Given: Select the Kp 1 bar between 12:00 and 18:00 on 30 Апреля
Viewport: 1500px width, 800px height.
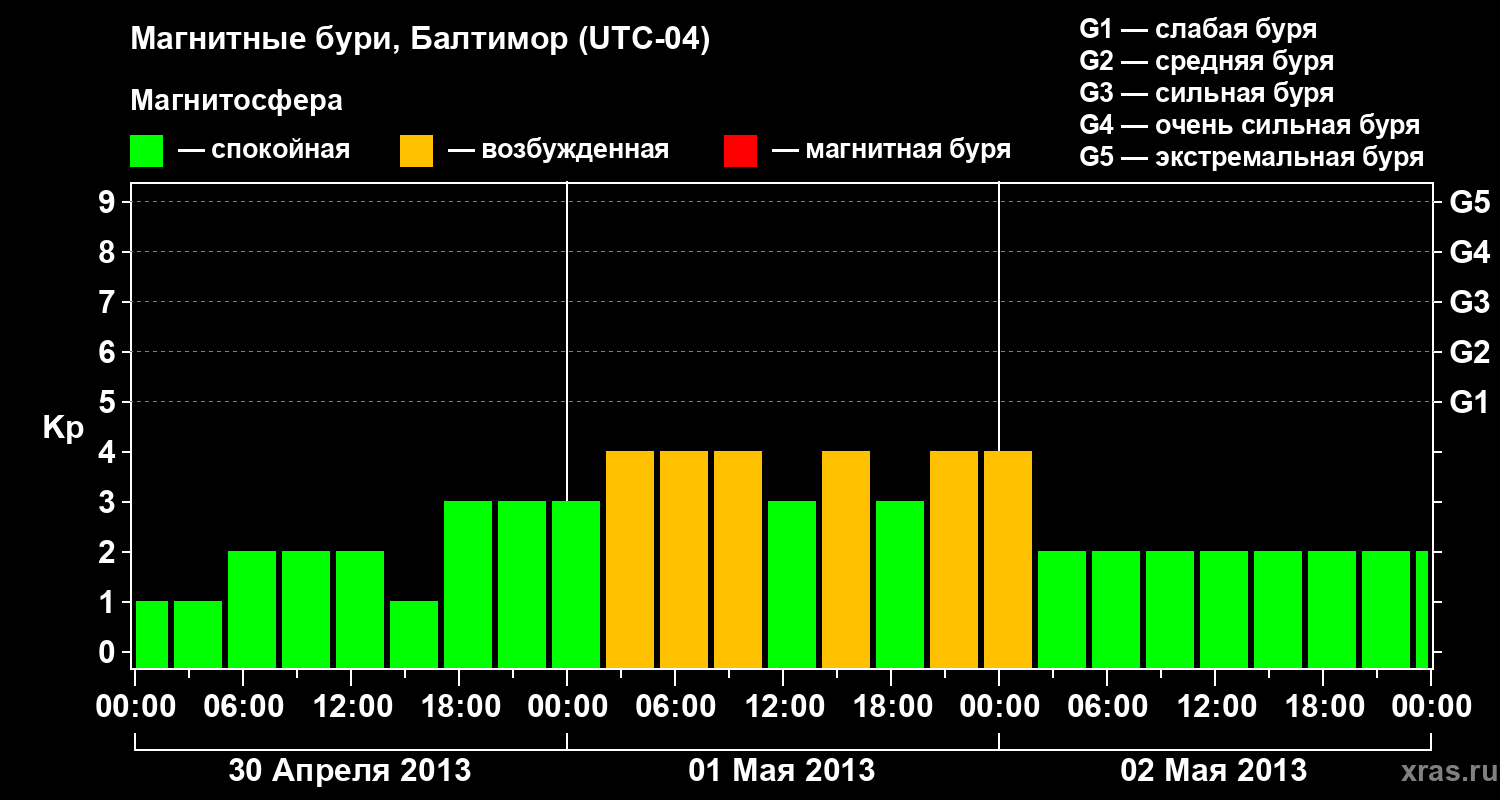Looking at the screenshot, I should click(x=414, y=634).
